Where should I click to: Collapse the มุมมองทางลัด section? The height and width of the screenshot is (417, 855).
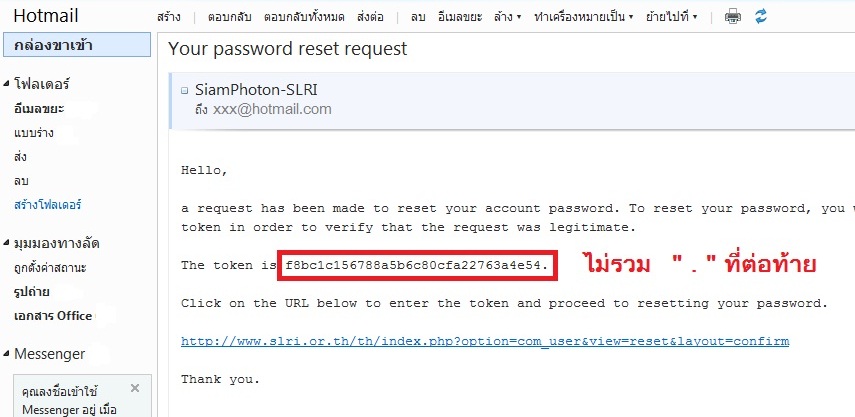point(6,243)
